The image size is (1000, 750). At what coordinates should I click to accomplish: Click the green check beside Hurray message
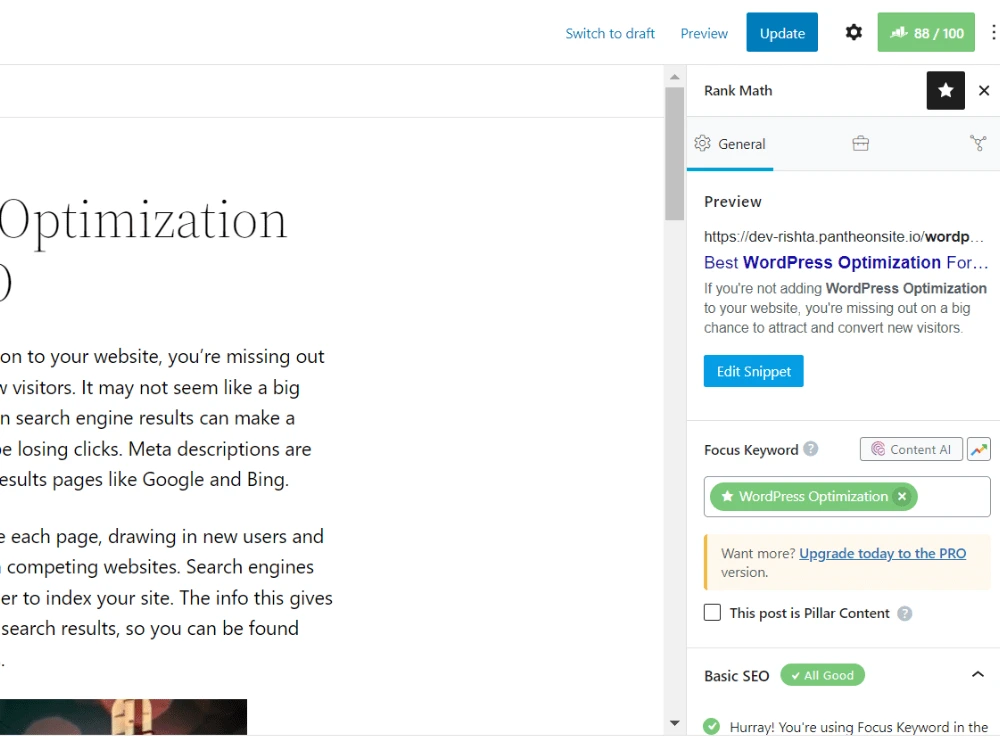(x=711, y=726)
